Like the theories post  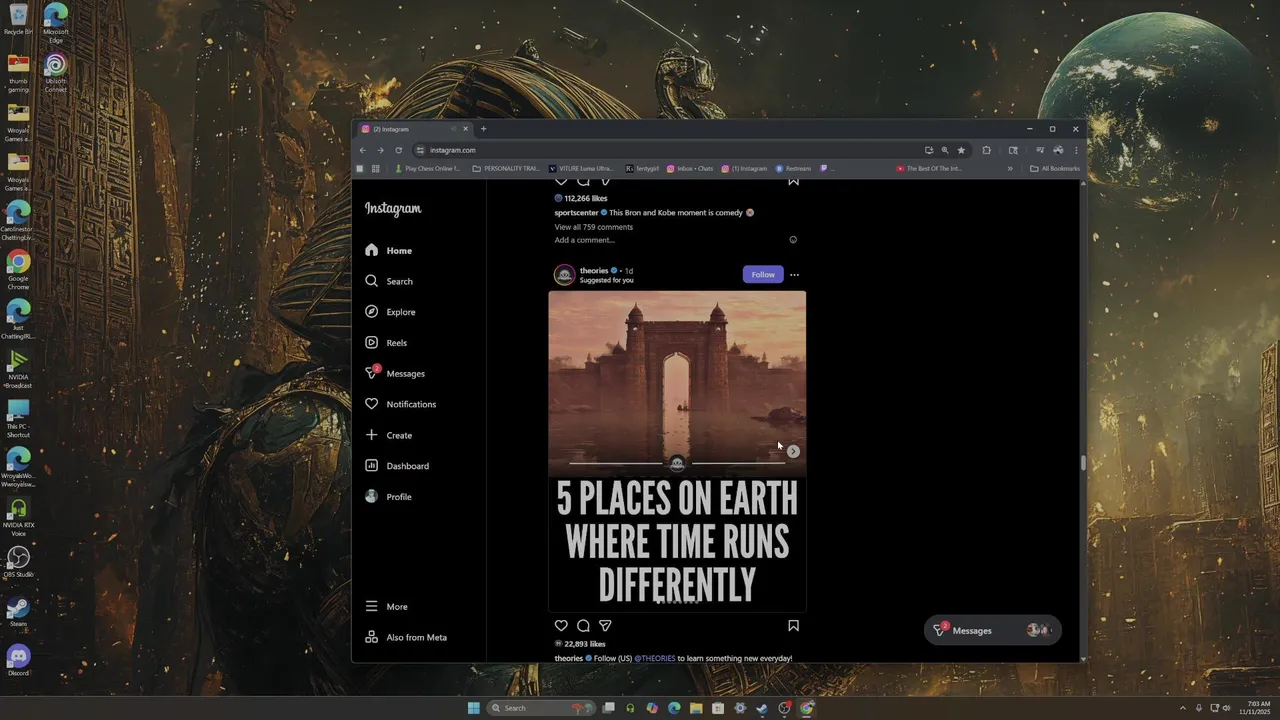pyautogui.click(x=561, y=626)
